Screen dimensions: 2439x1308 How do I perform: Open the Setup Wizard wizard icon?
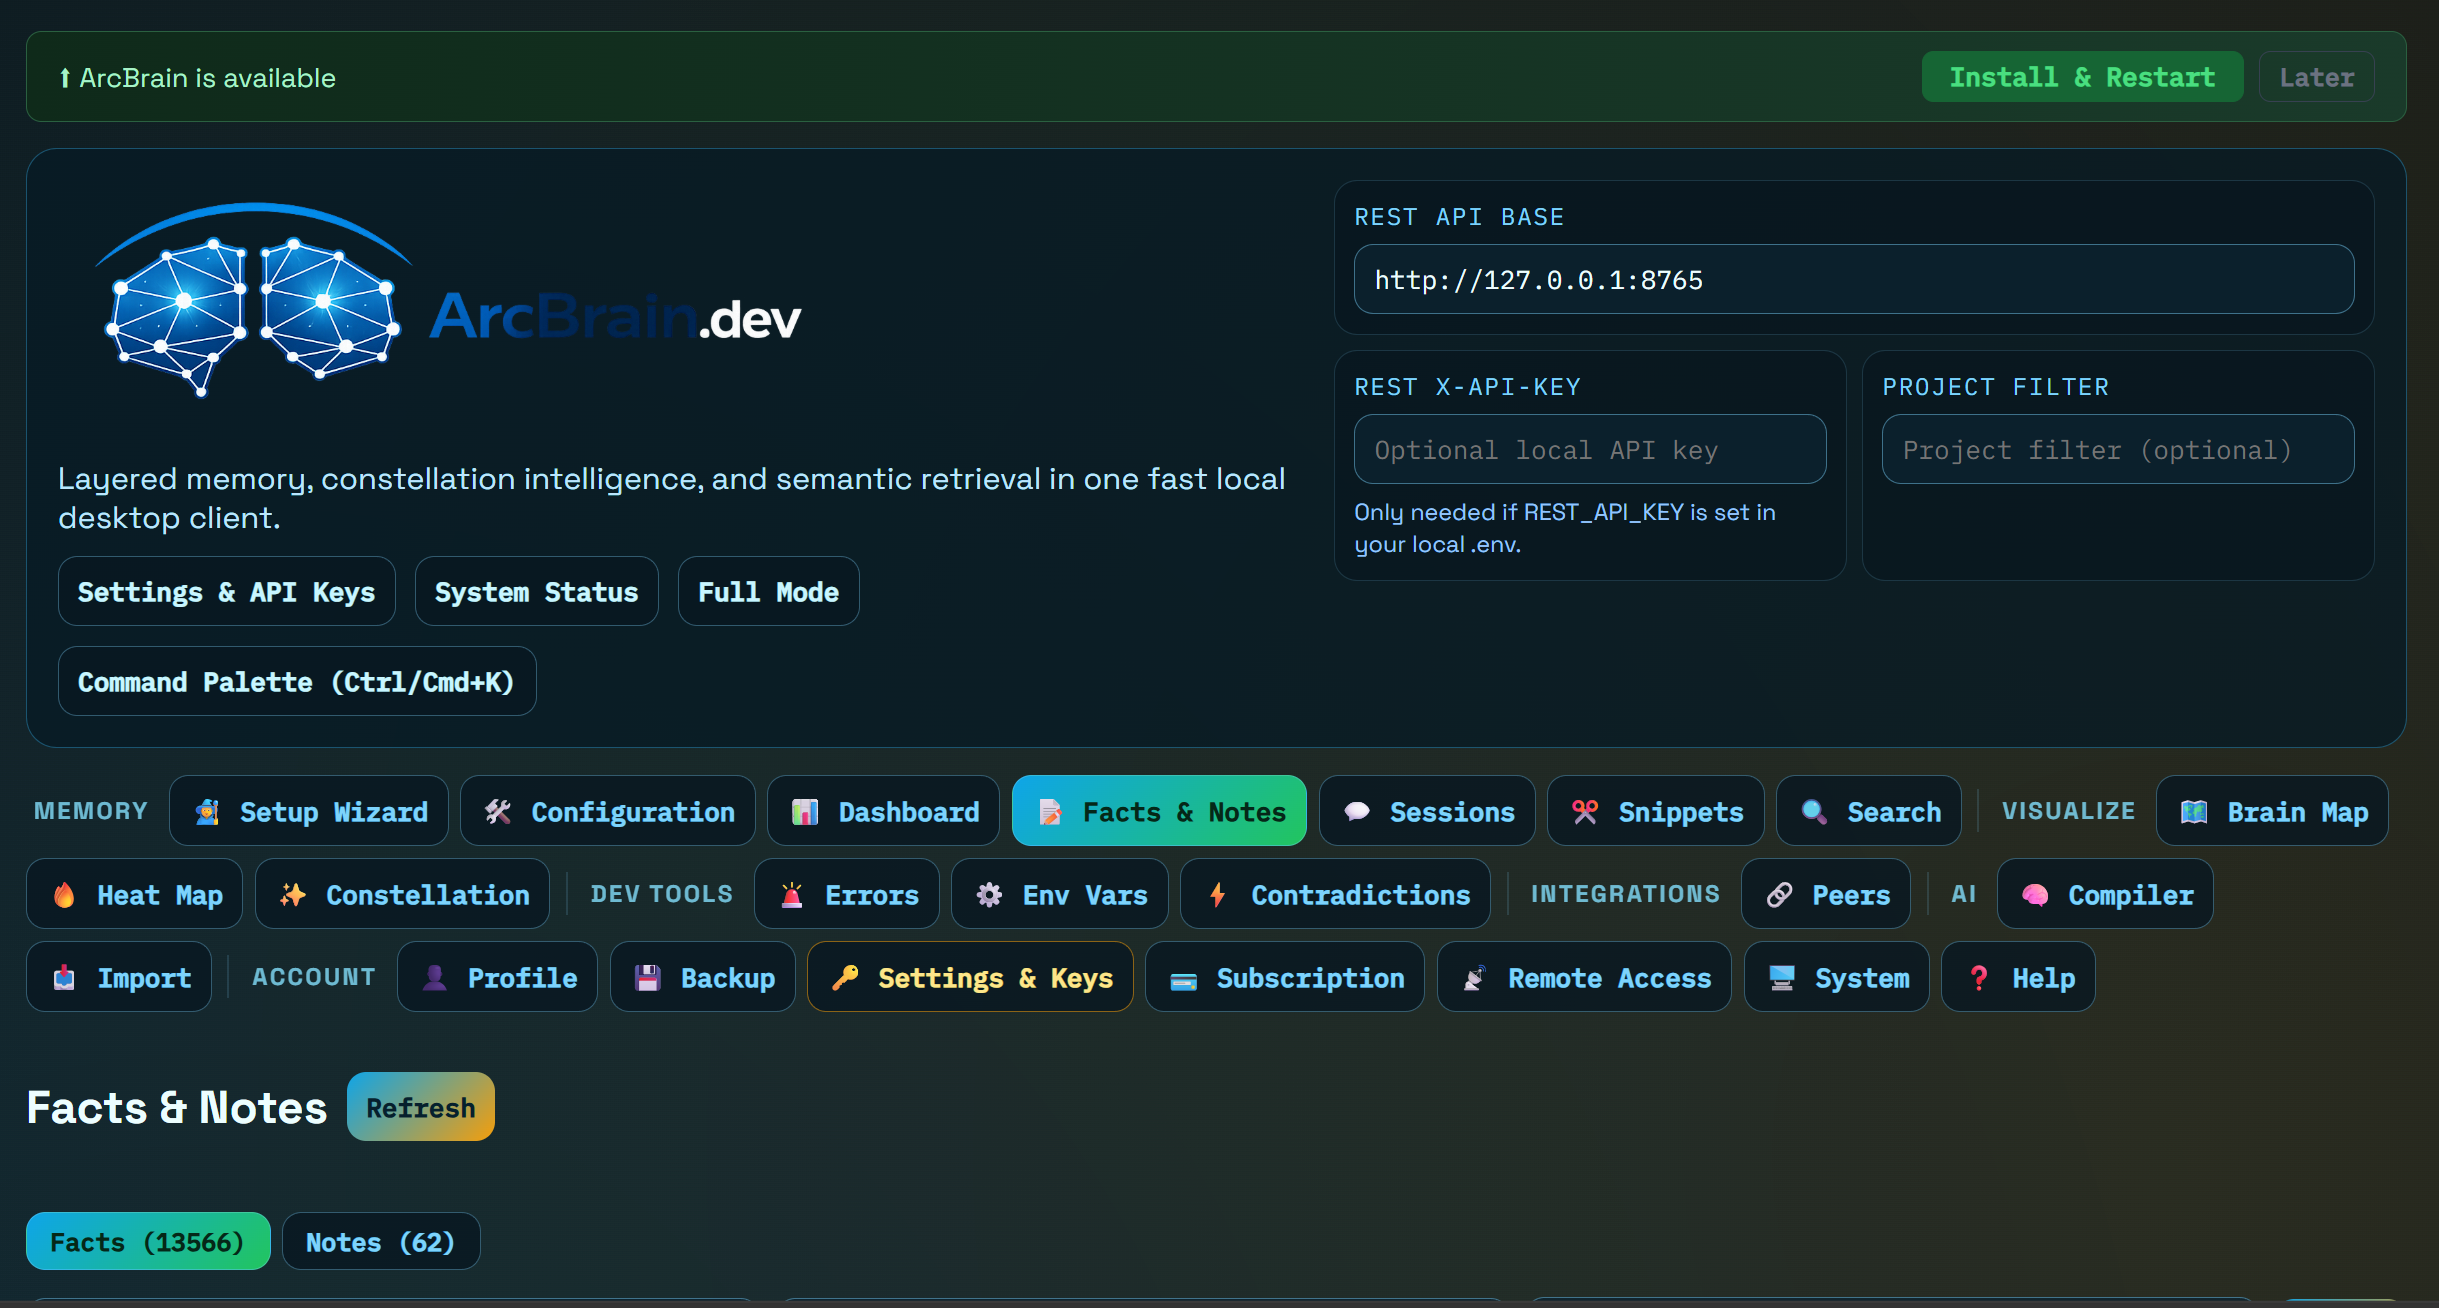pyautogui.click(x=207, y=812)
